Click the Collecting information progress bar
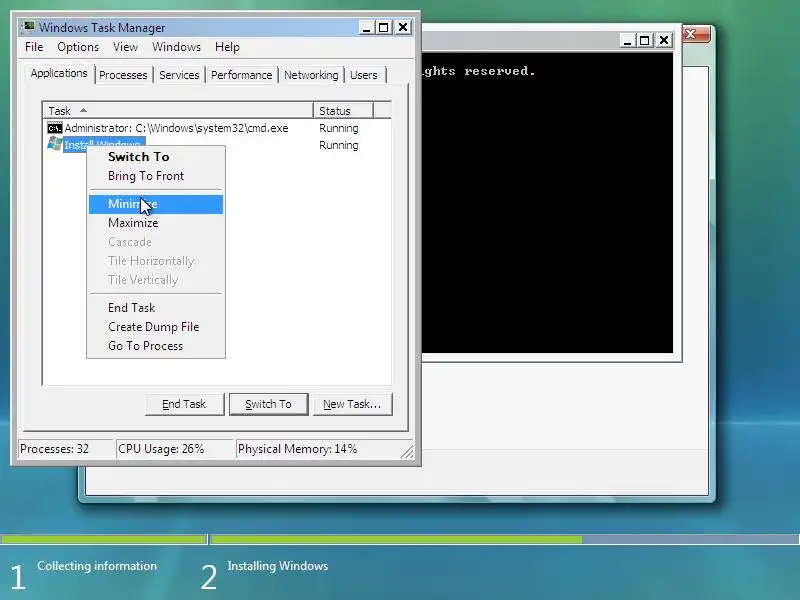This screenshot has width=800, height=600. (104, 539)
